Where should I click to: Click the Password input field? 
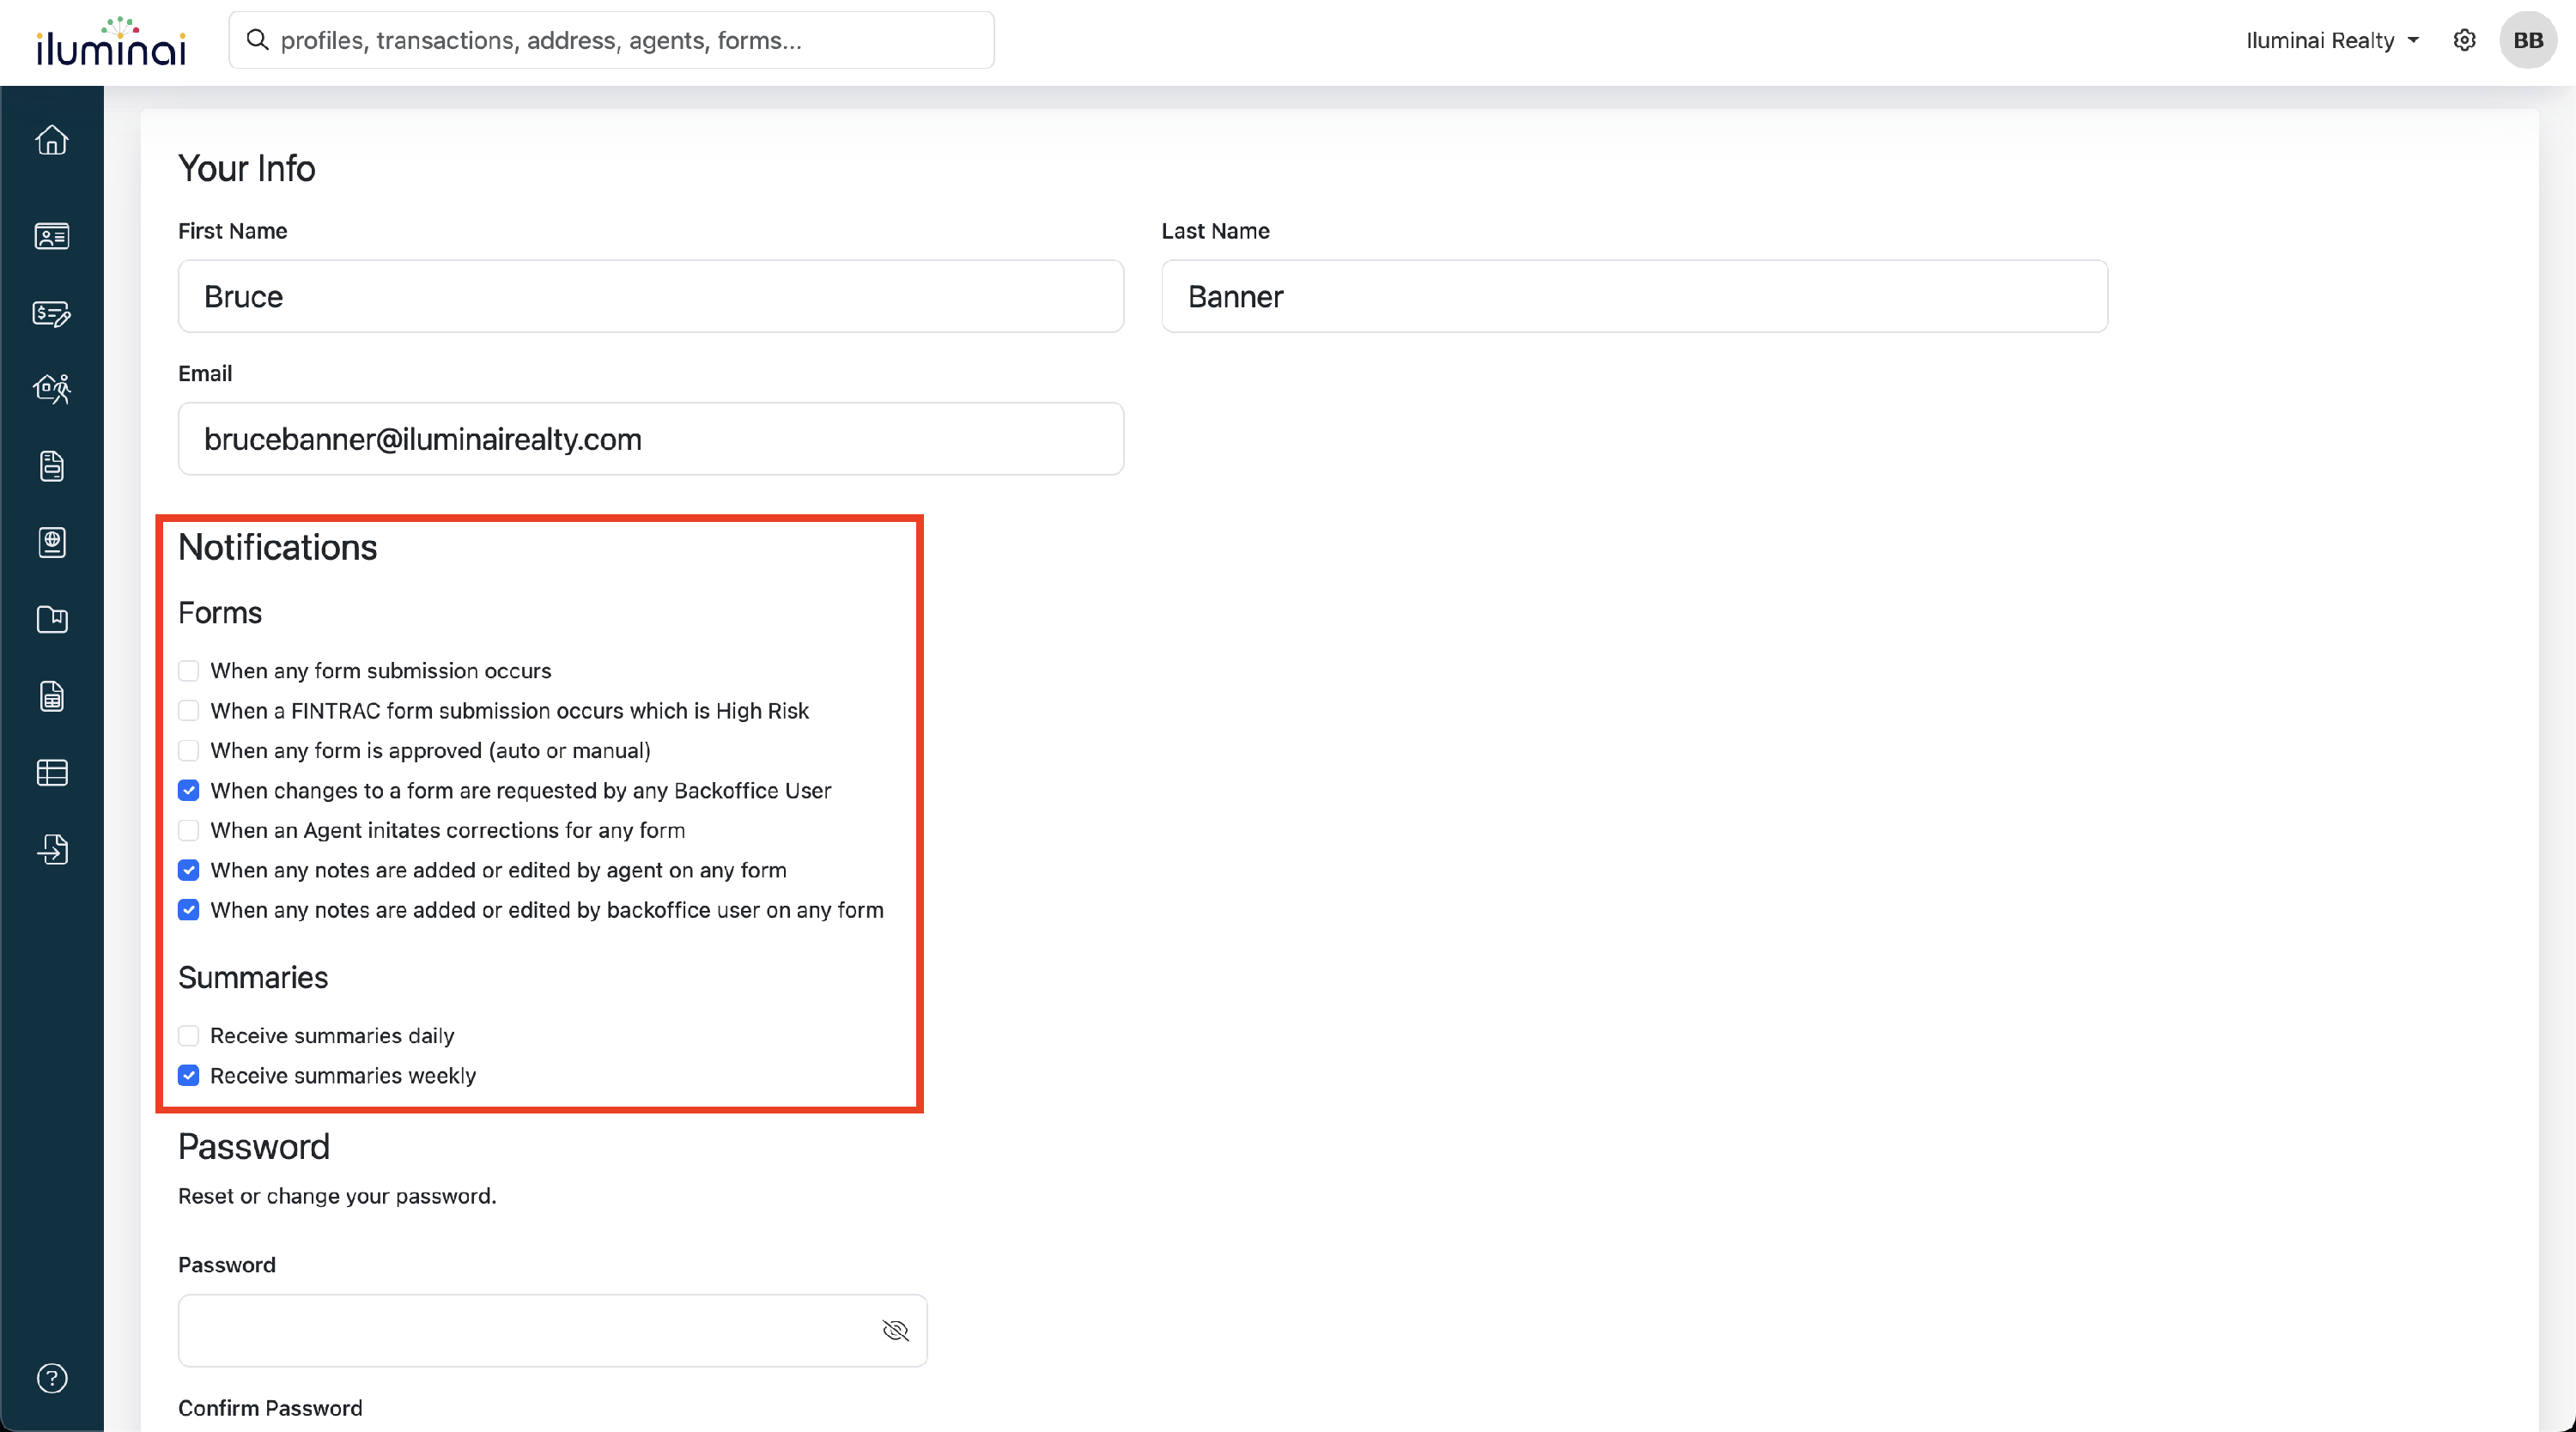pos(552,1330)
